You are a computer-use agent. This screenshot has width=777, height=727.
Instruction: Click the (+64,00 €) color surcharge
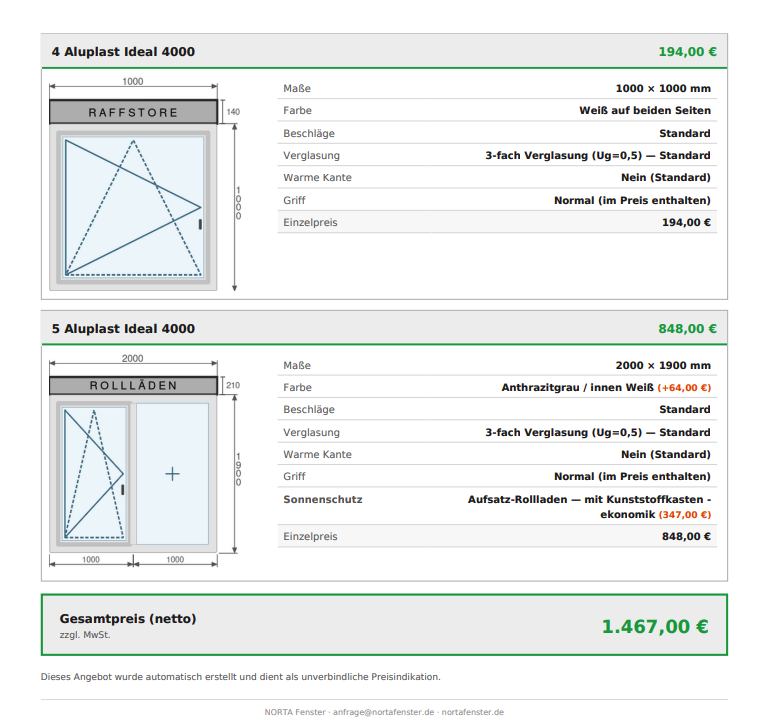(x=684, y=388)
